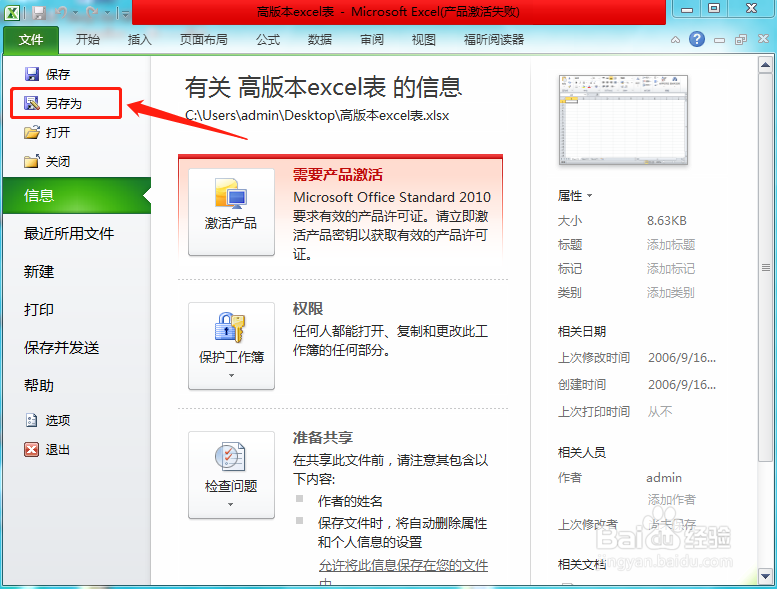
Task: Click 添加标记 field
Action: pyautogui.click(x=670, y=268)
